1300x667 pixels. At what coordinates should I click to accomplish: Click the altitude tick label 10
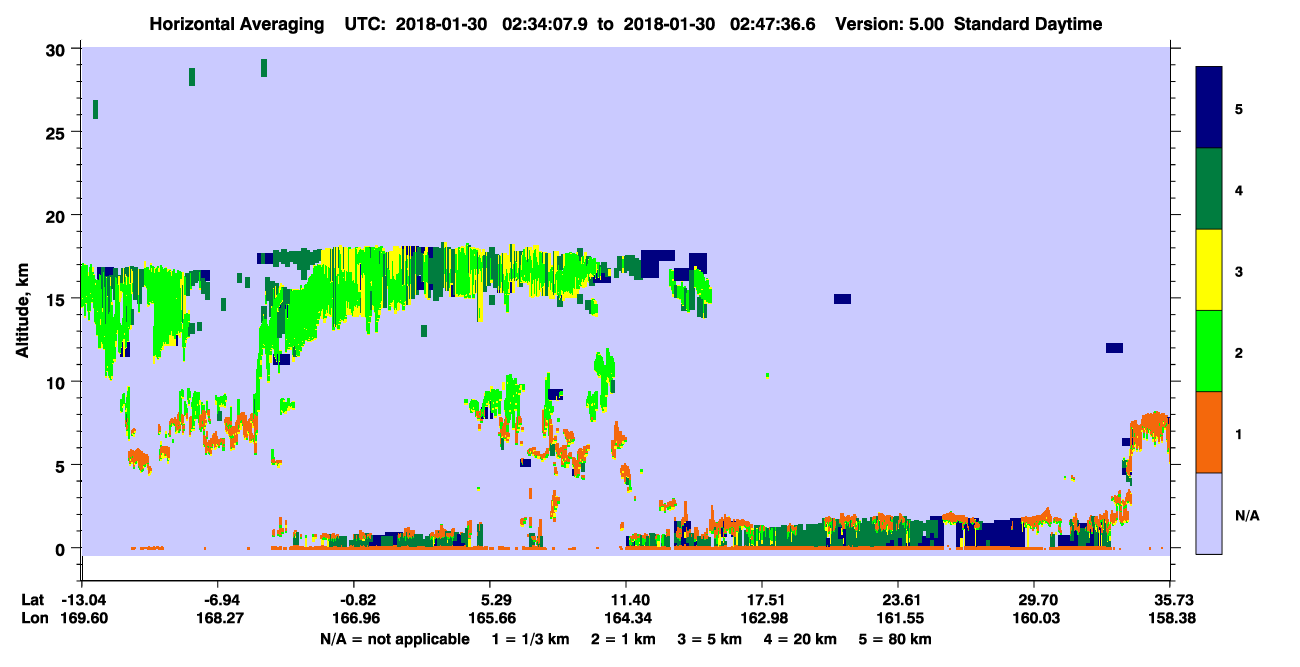coord(57,382)
